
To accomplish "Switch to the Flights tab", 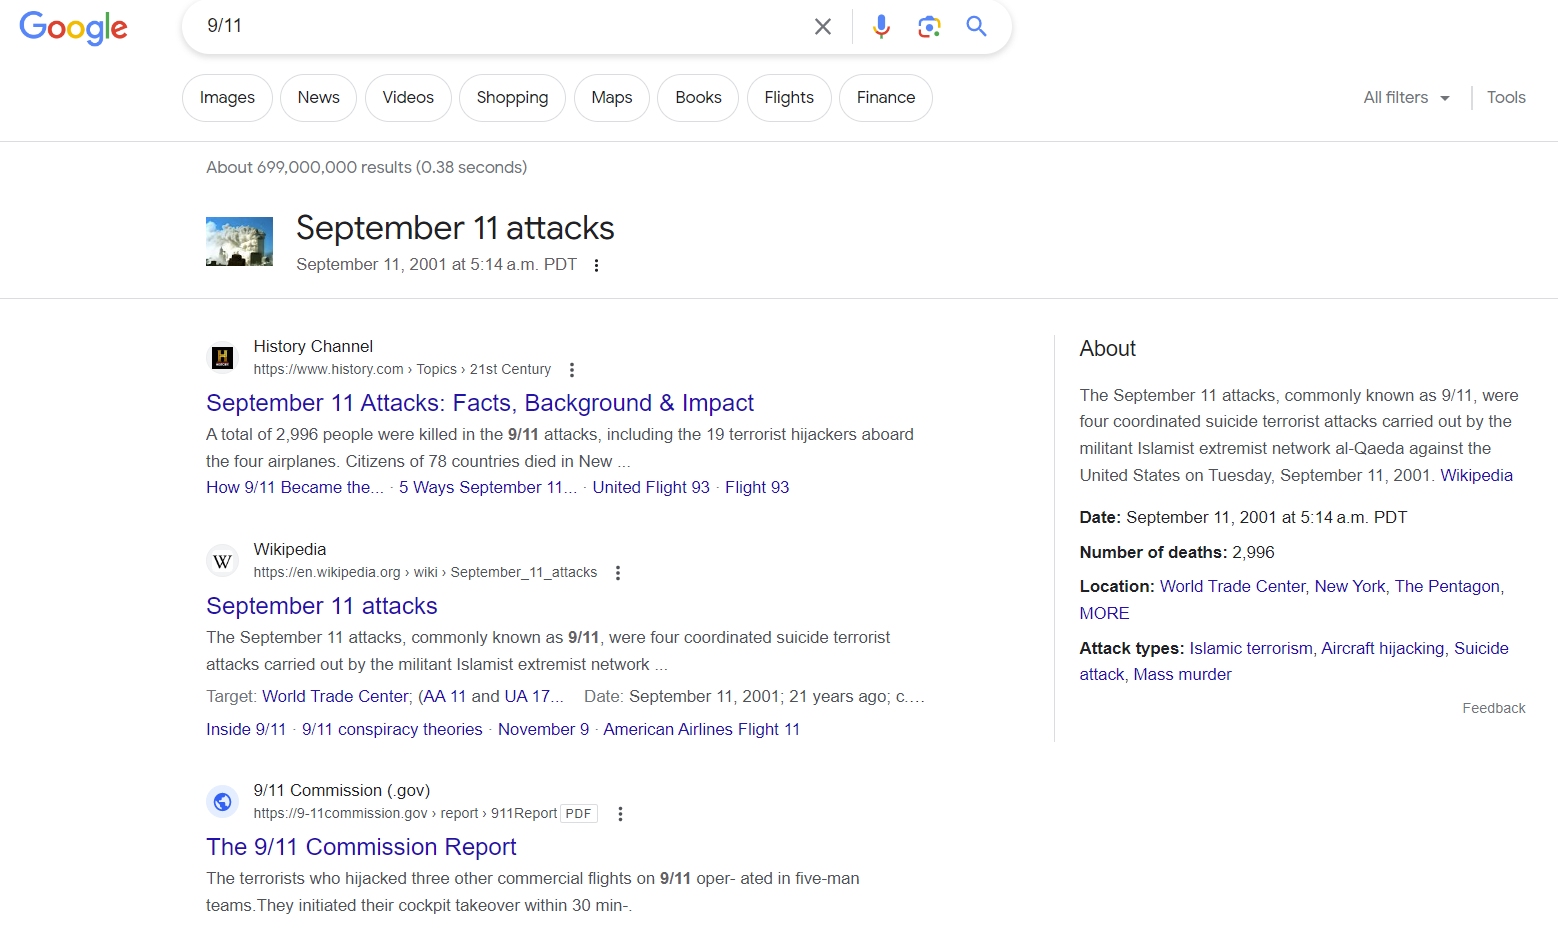I will click(x=789, y=98).
